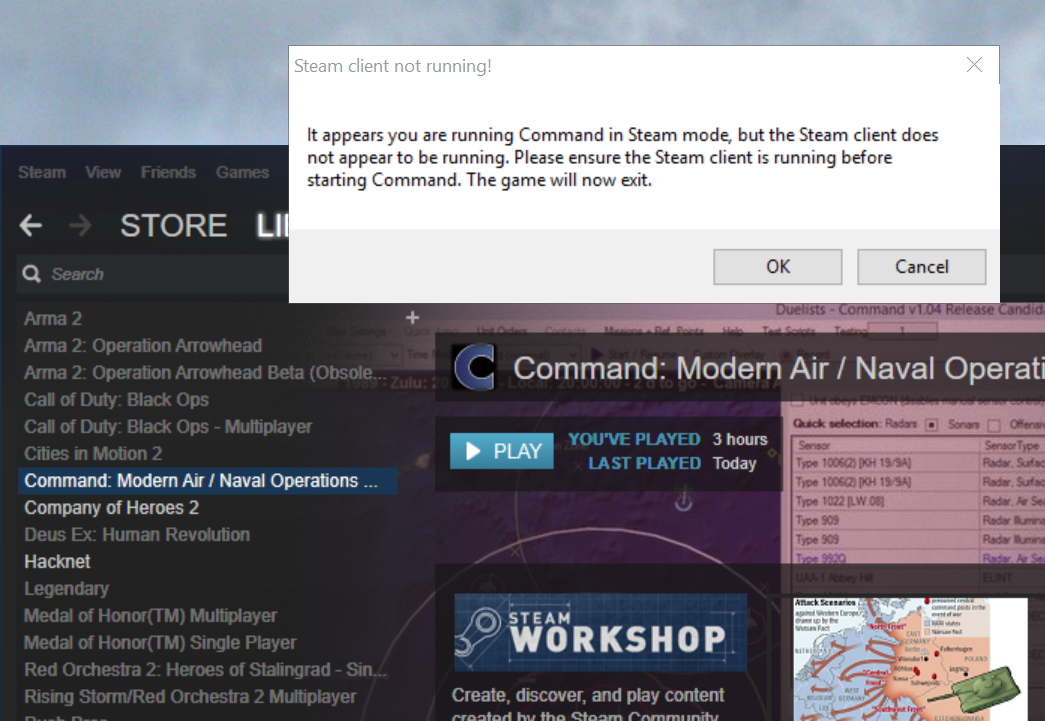This screenshot has height=721, width=1045.
Task: Close the 'Steam client not running!' dialog
Action: 974,65
